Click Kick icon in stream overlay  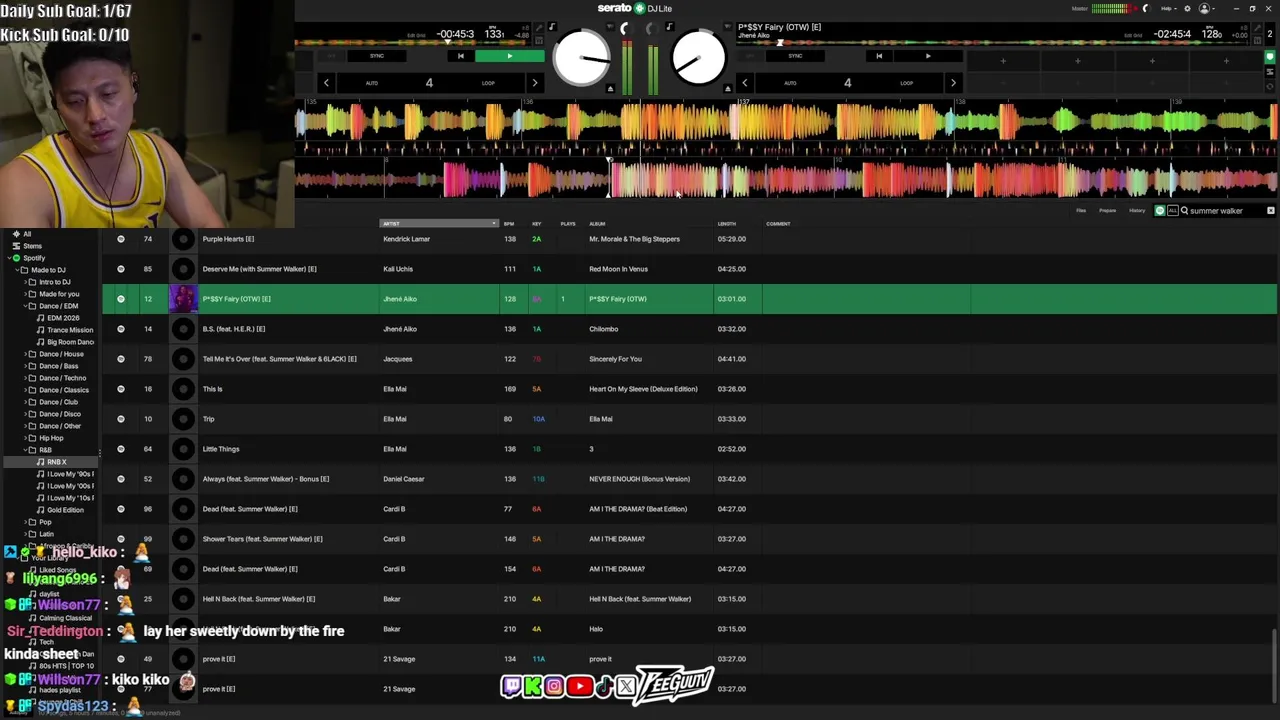pos(532,686)
